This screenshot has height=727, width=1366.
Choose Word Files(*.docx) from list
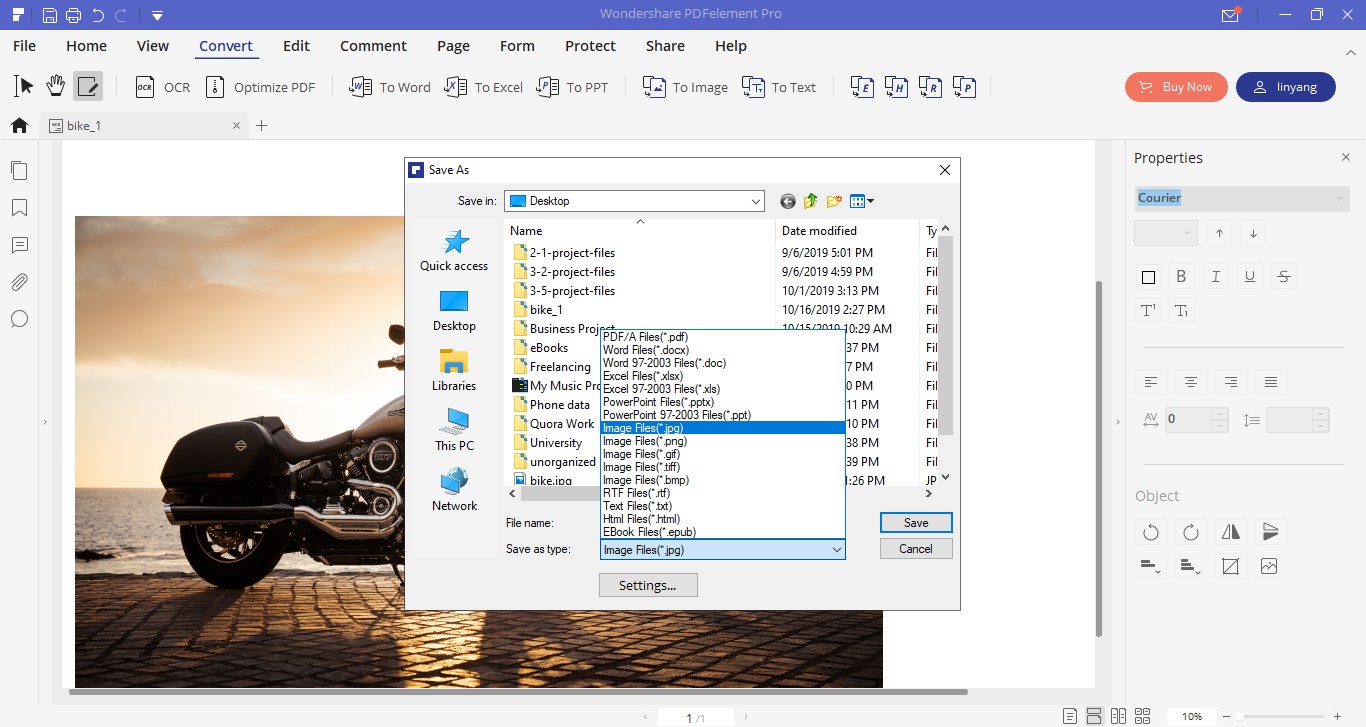[646, 350]
